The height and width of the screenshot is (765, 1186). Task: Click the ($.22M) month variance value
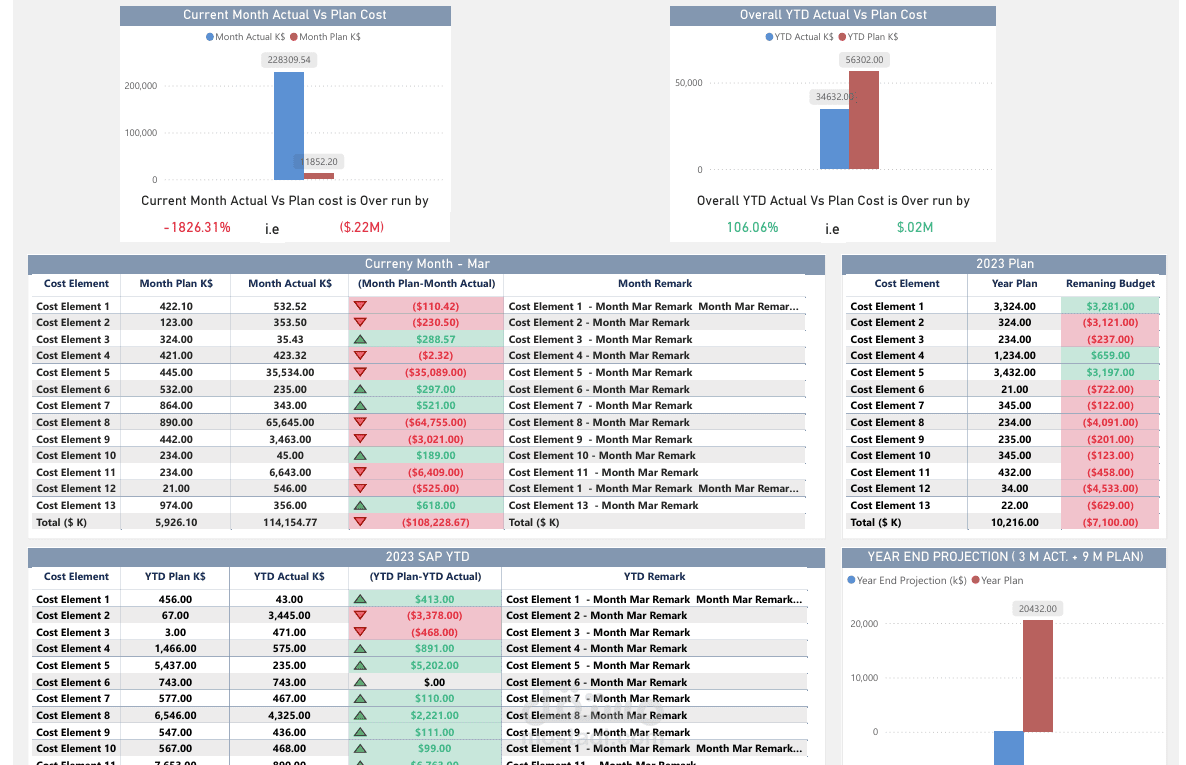tap(362, 227)
